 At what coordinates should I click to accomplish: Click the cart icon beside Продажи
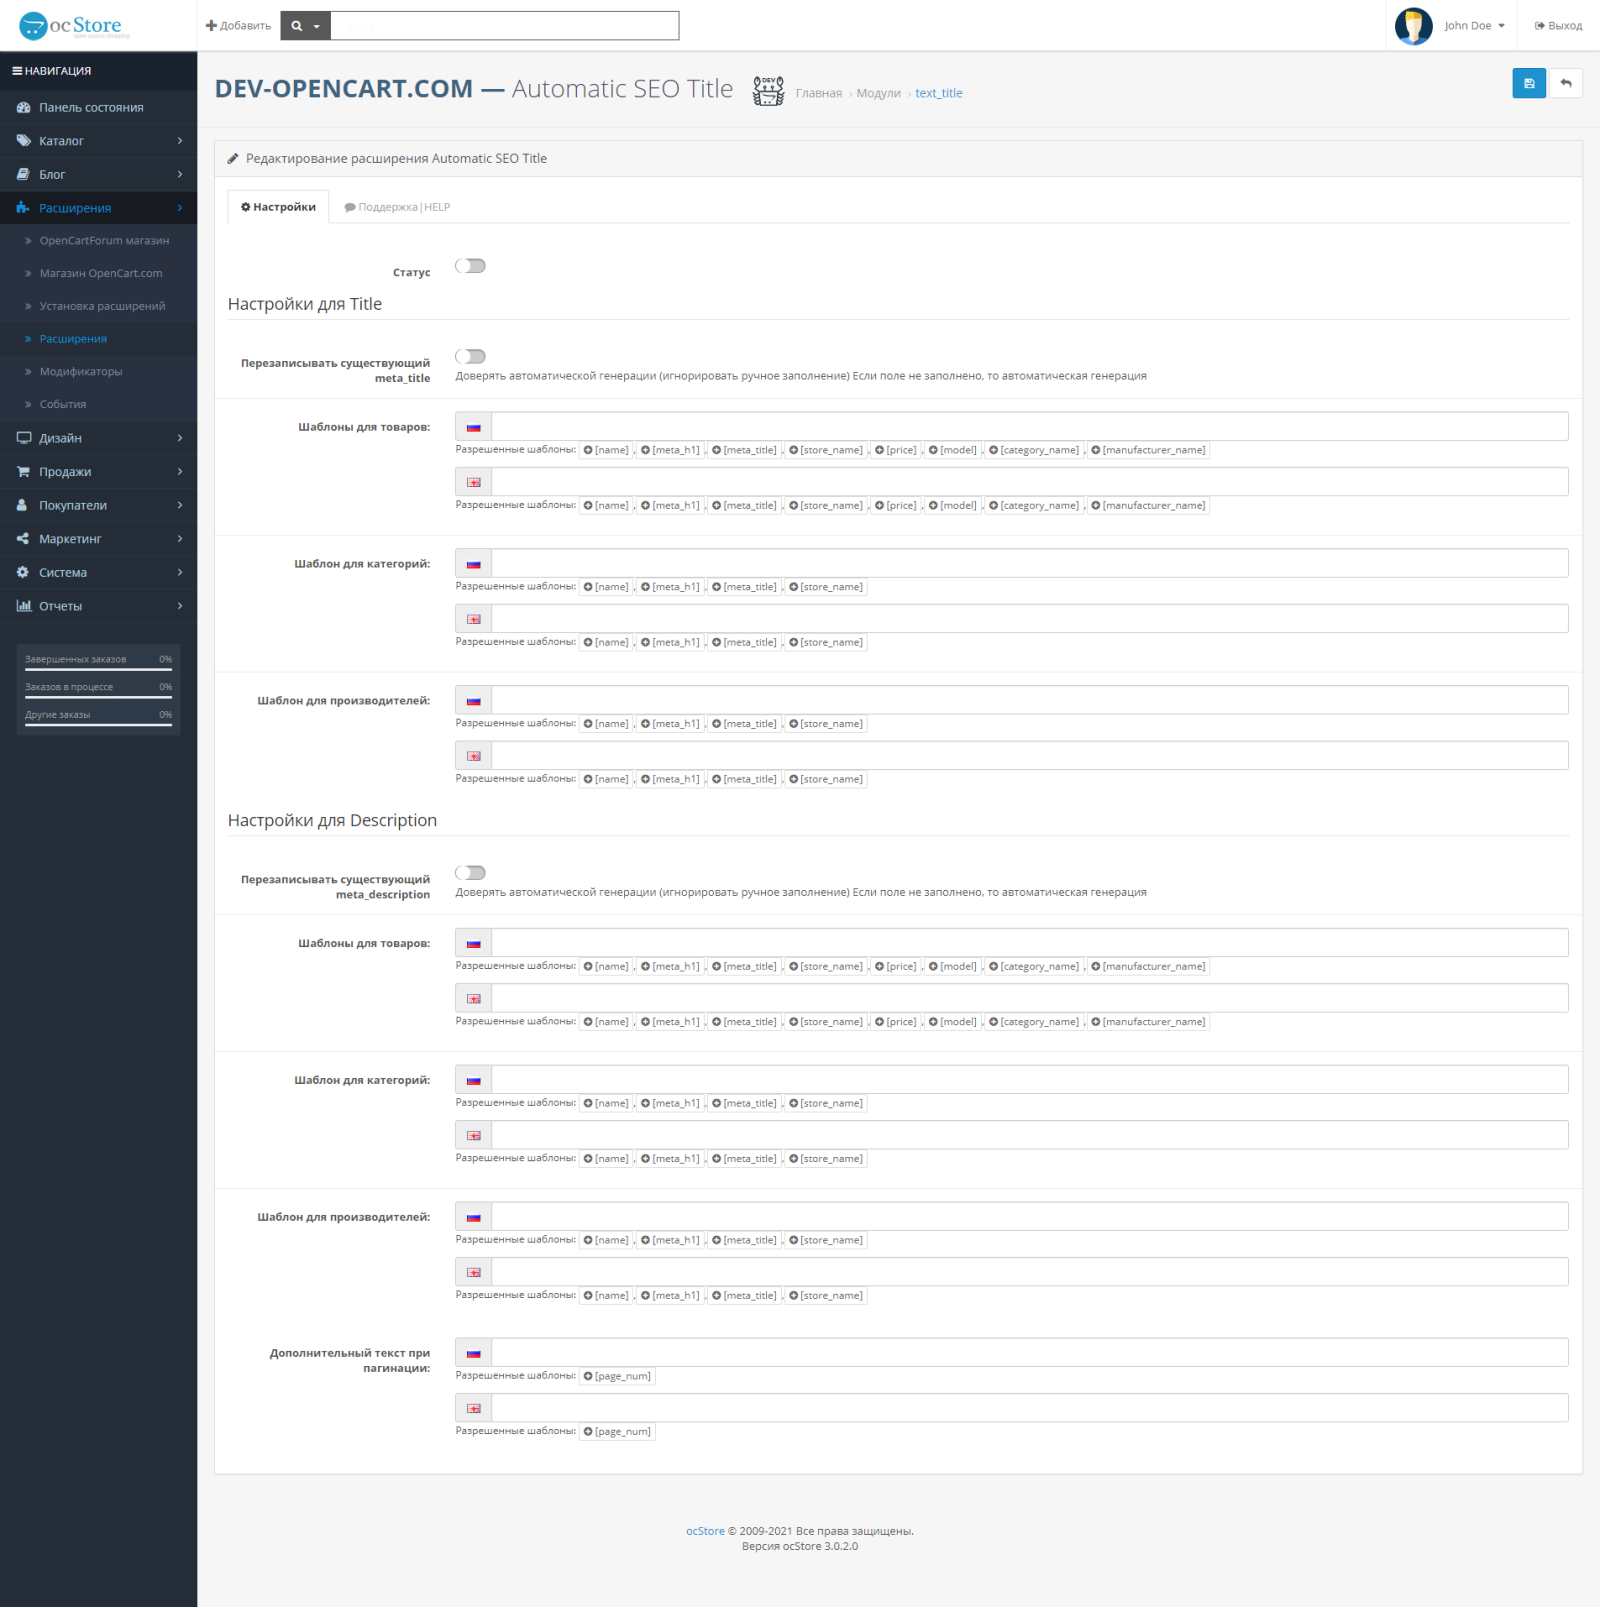[23, 472]
